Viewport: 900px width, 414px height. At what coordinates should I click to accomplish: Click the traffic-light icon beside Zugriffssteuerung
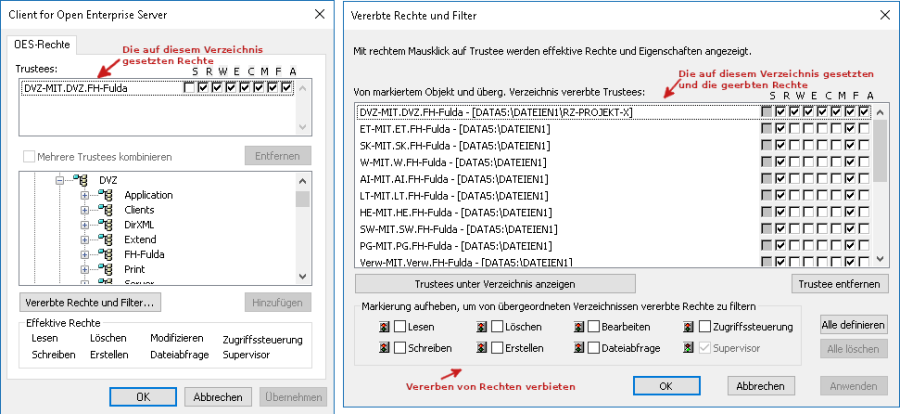click(689, 327)
